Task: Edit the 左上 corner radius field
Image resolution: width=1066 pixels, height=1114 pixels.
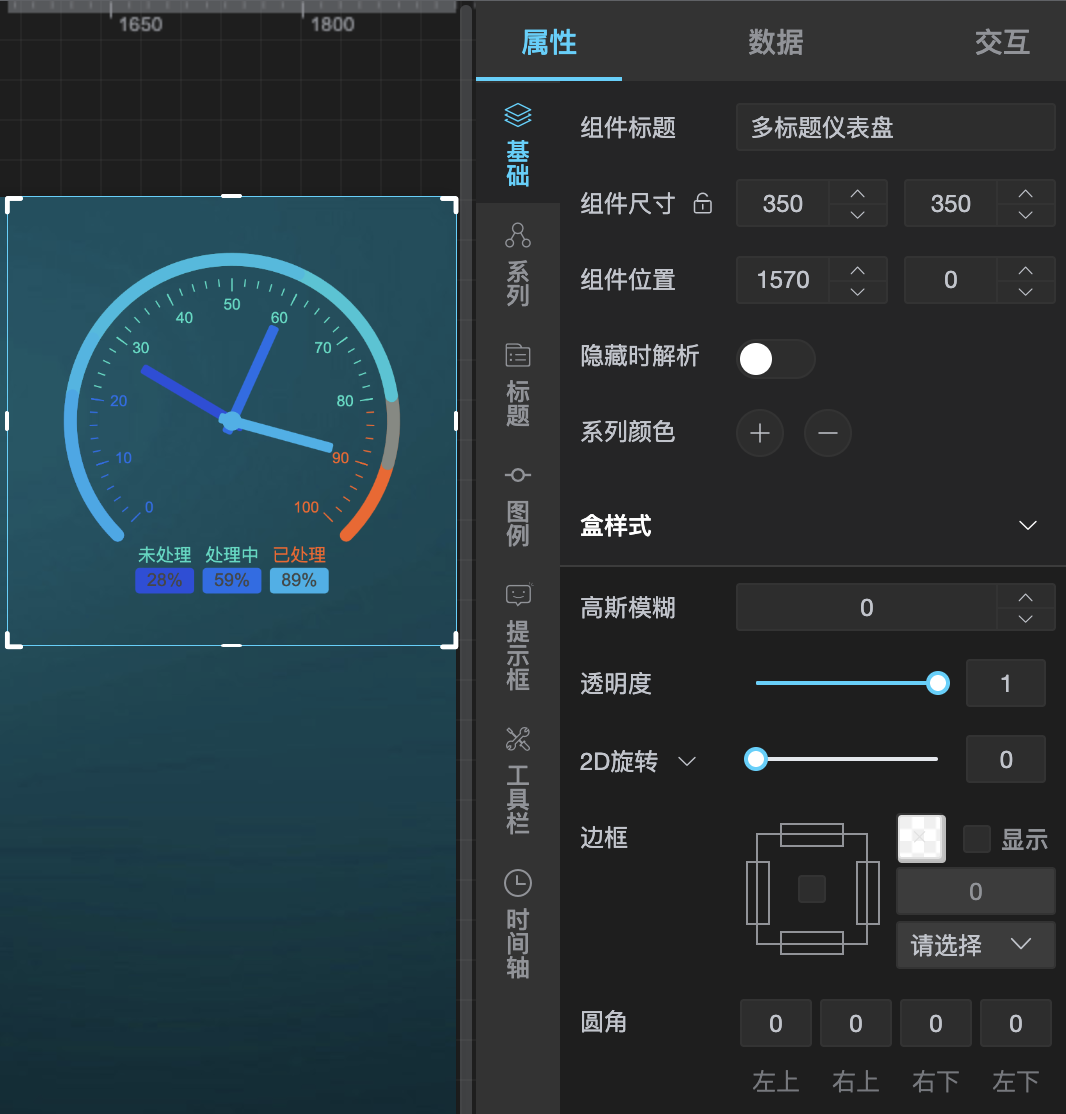Action: point(775,1023)
